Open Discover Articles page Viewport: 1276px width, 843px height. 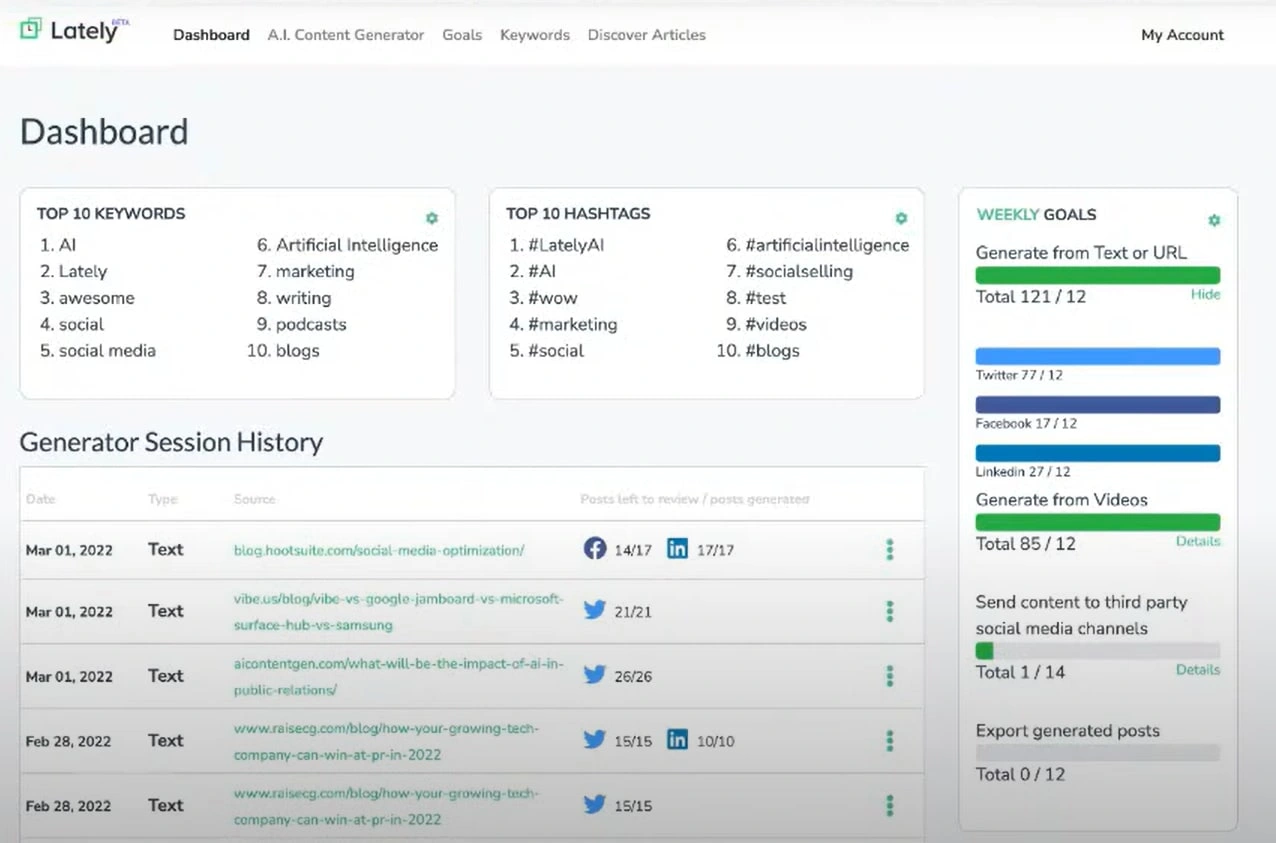pos(647,35)
